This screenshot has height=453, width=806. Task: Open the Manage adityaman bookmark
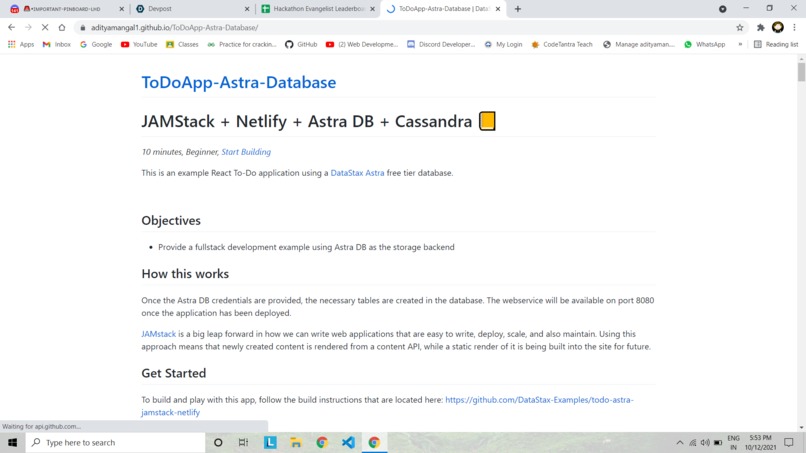pyautogui.click(x=638, y=45)
